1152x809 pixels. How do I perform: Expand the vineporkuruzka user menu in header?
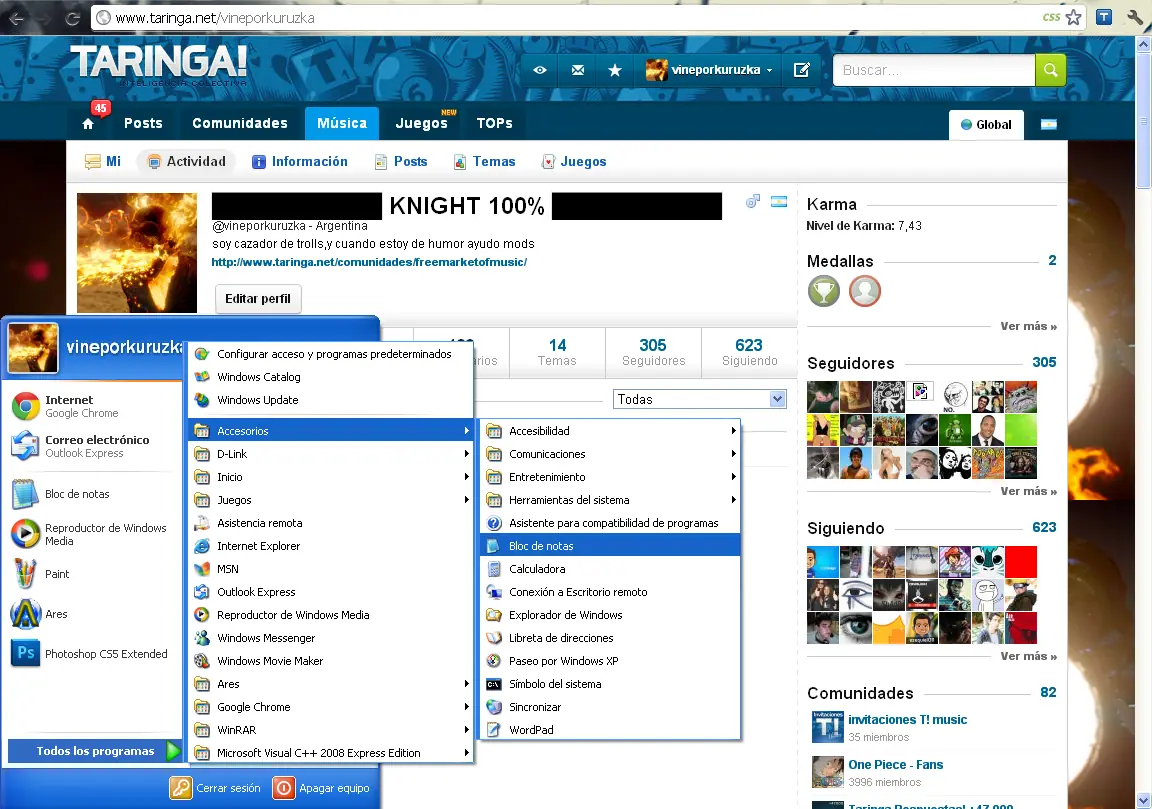point(709,70)
